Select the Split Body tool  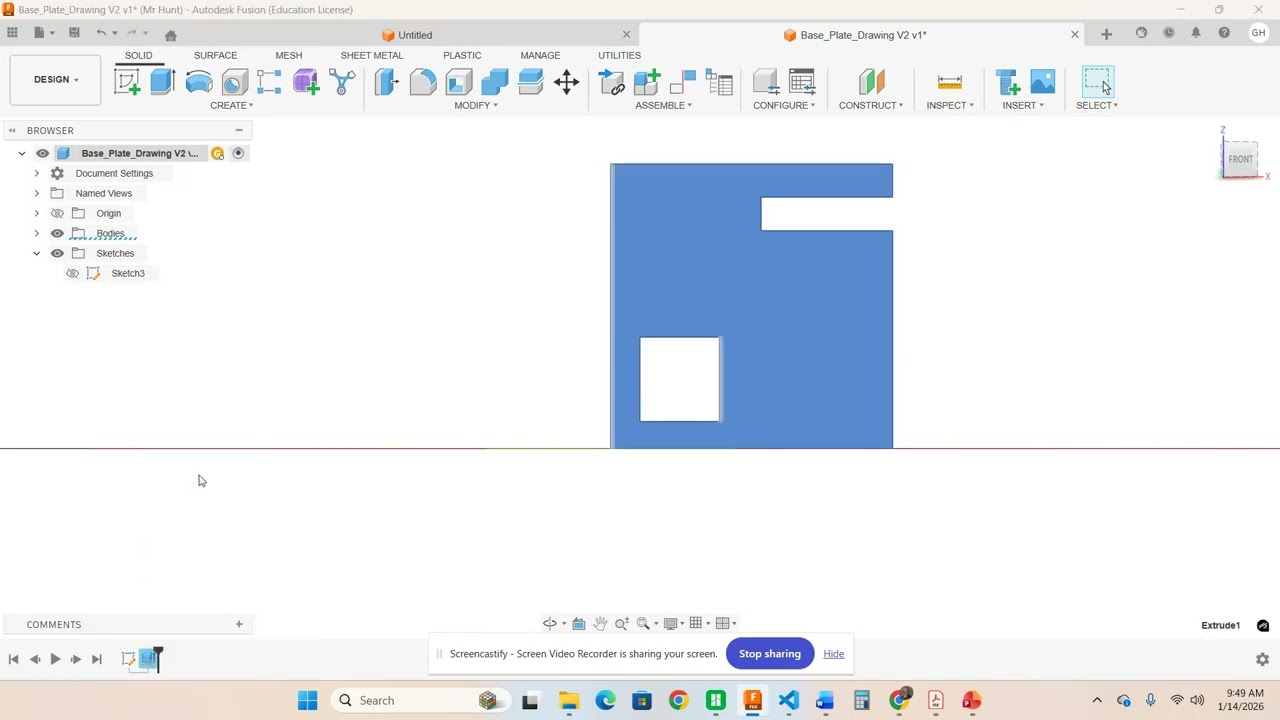[x=530, y=82]
